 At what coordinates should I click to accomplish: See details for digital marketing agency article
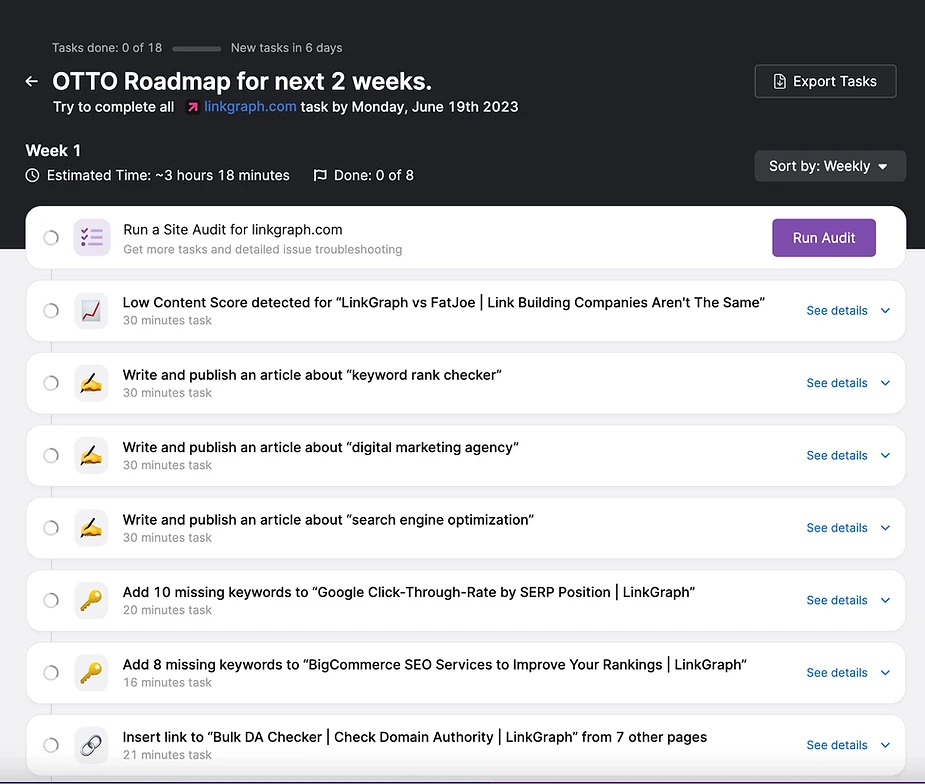pos(837,455)
